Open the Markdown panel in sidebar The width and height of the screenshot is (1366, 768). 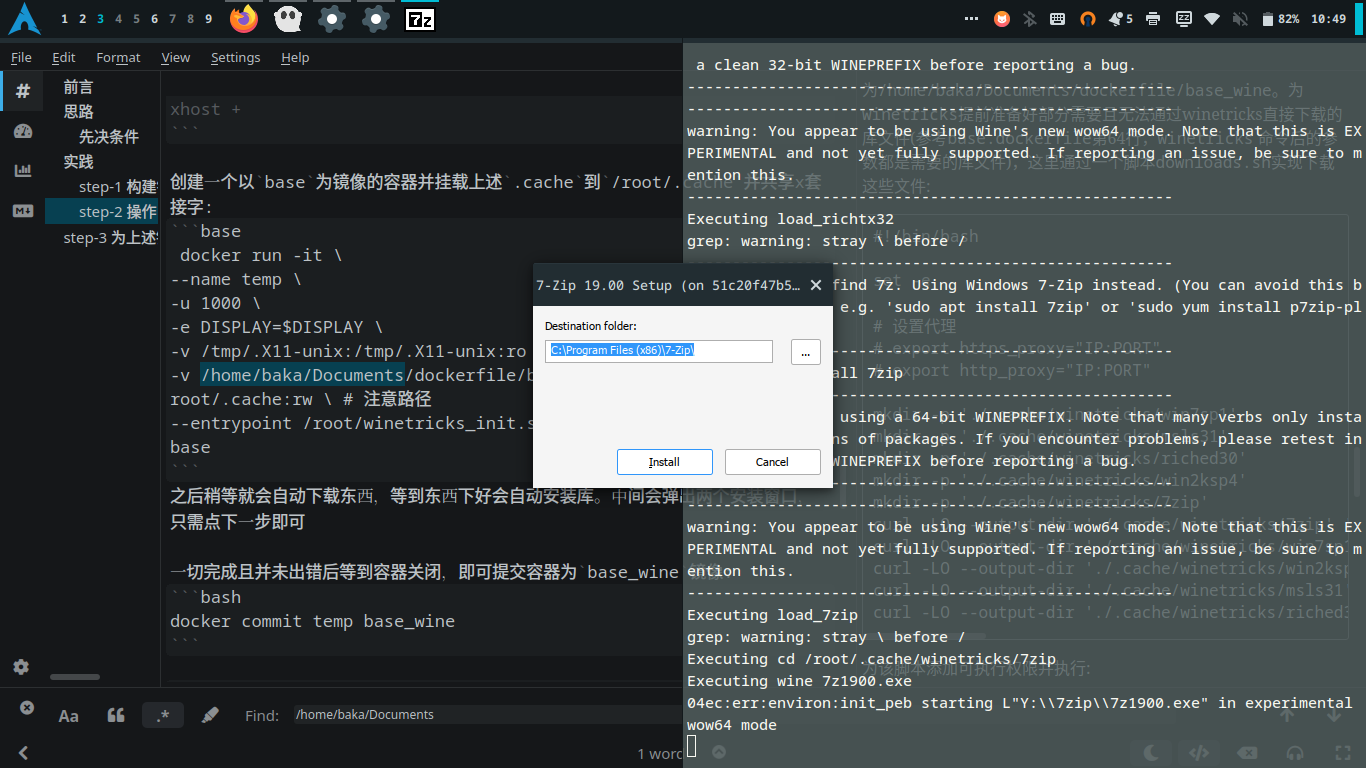tap(22, 211)
